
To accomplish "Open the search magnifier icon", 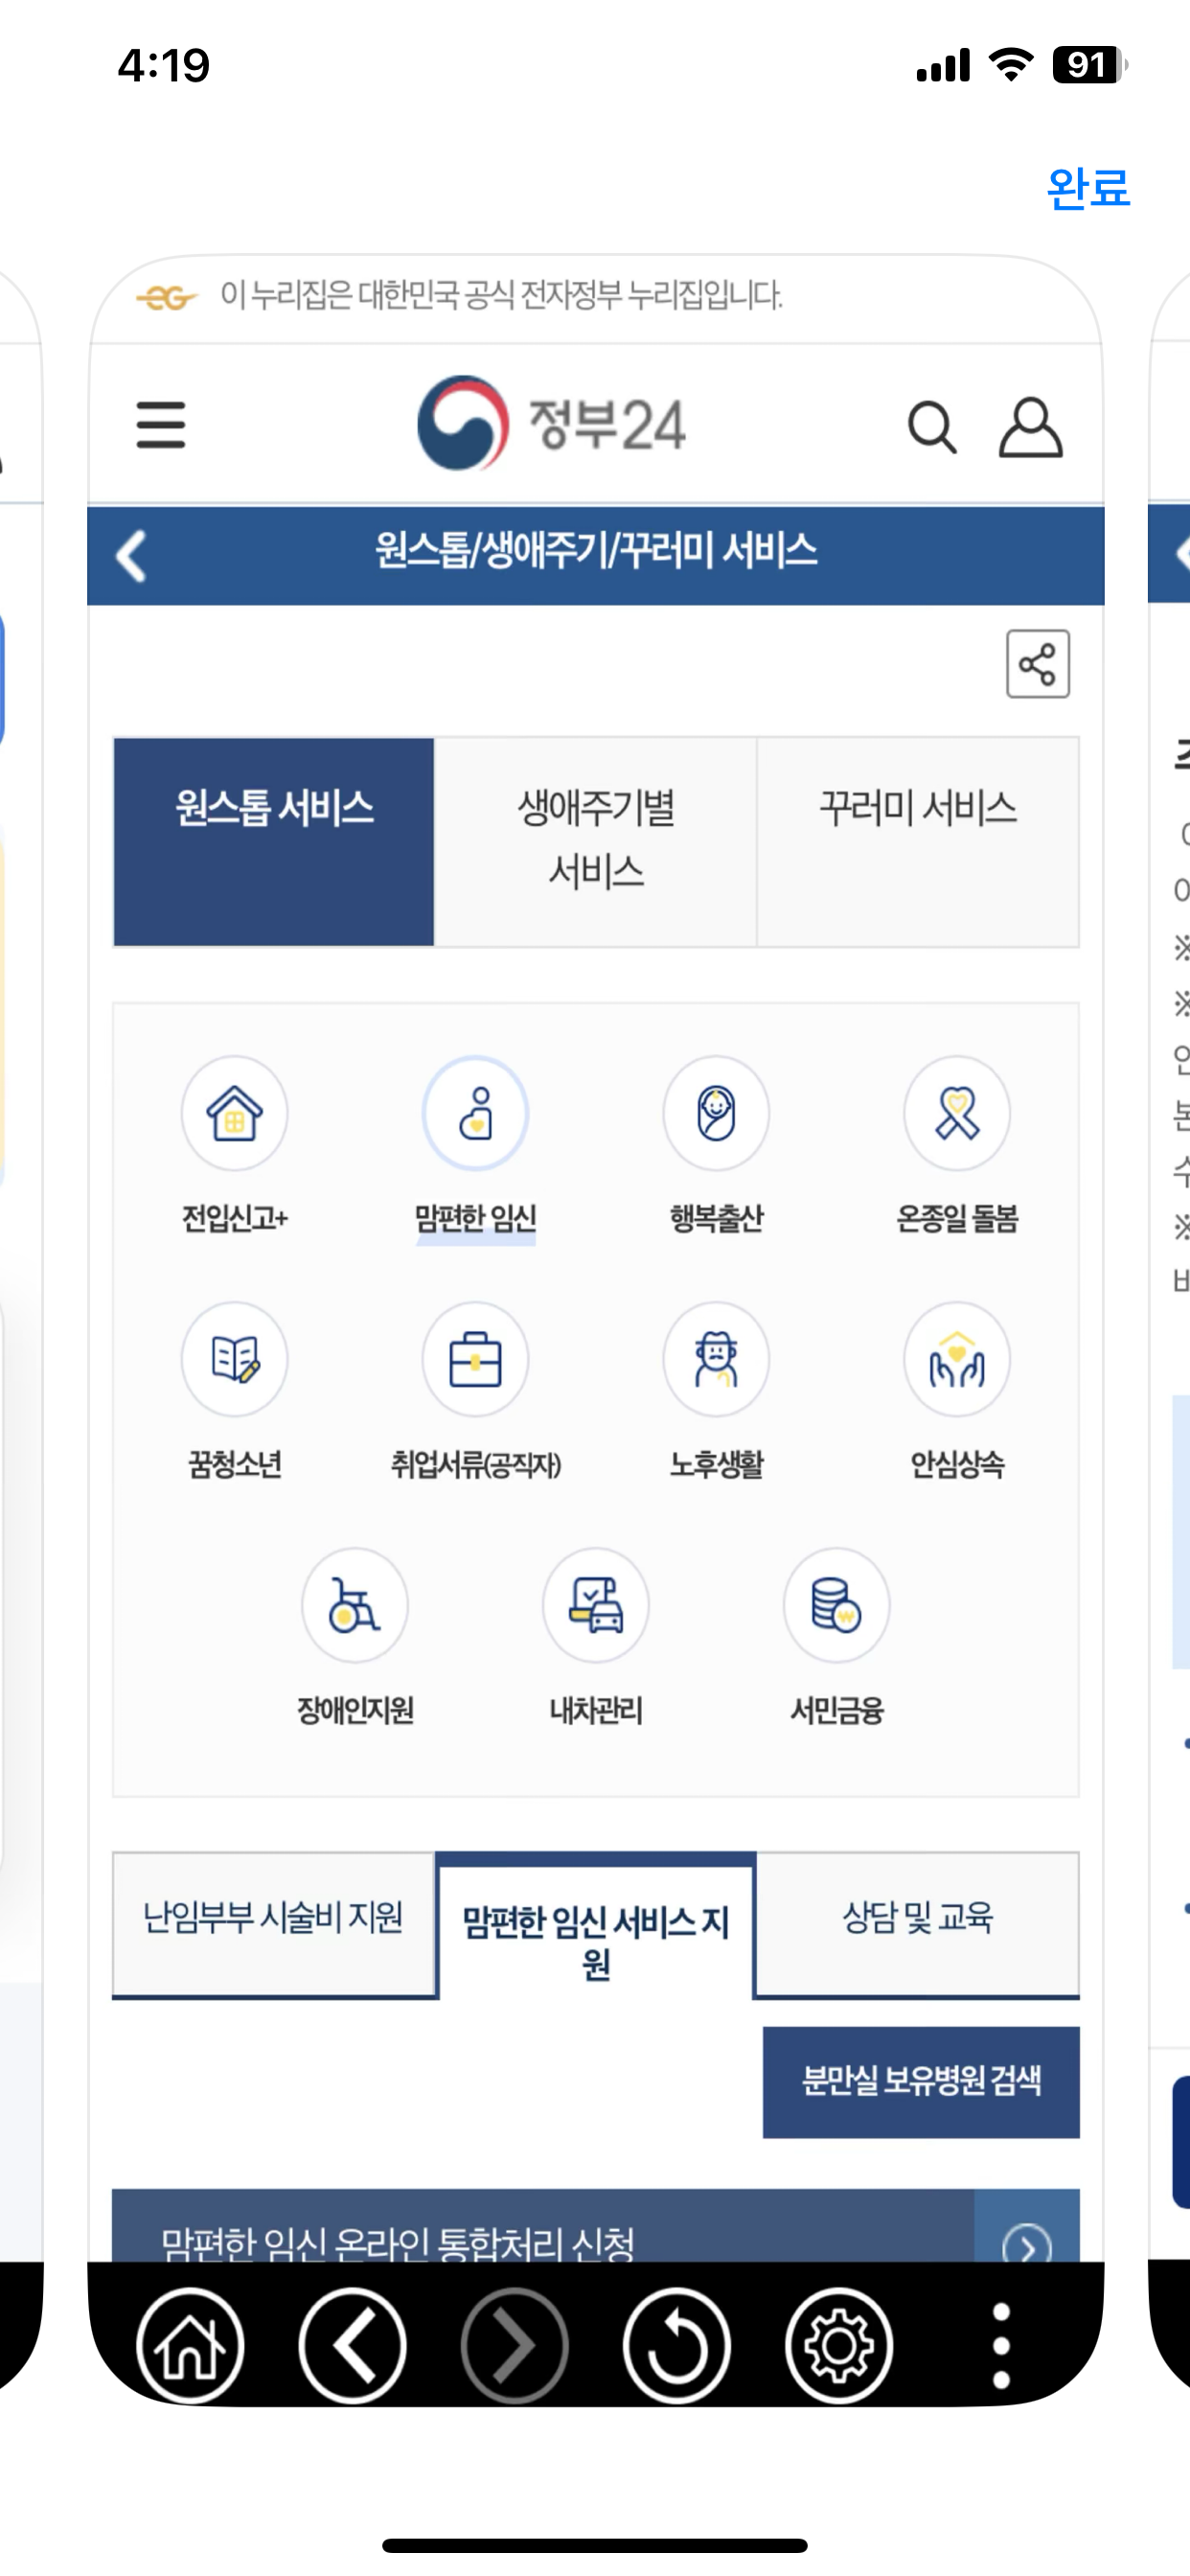I will pyautogui.click(x=932, y=428).
